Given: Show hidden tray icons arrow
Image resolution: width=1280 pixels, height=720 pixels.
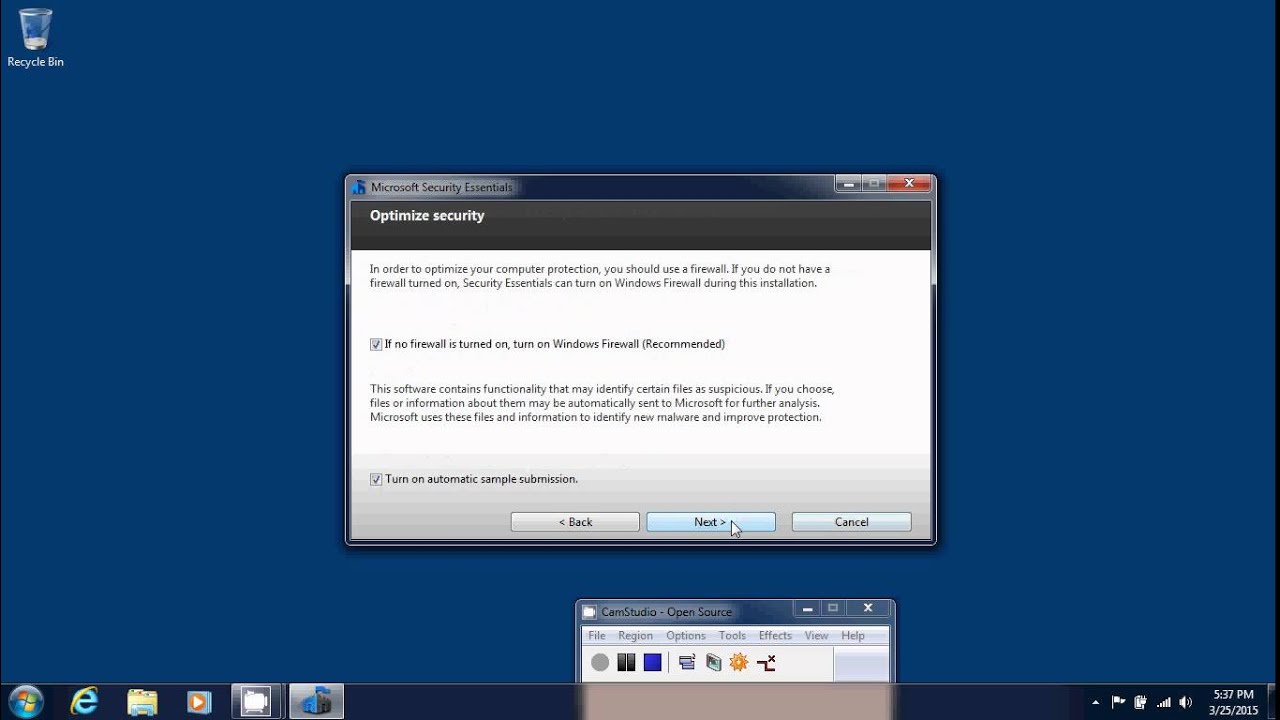Looking at the screenshot, I should [x=1095, y=702].
